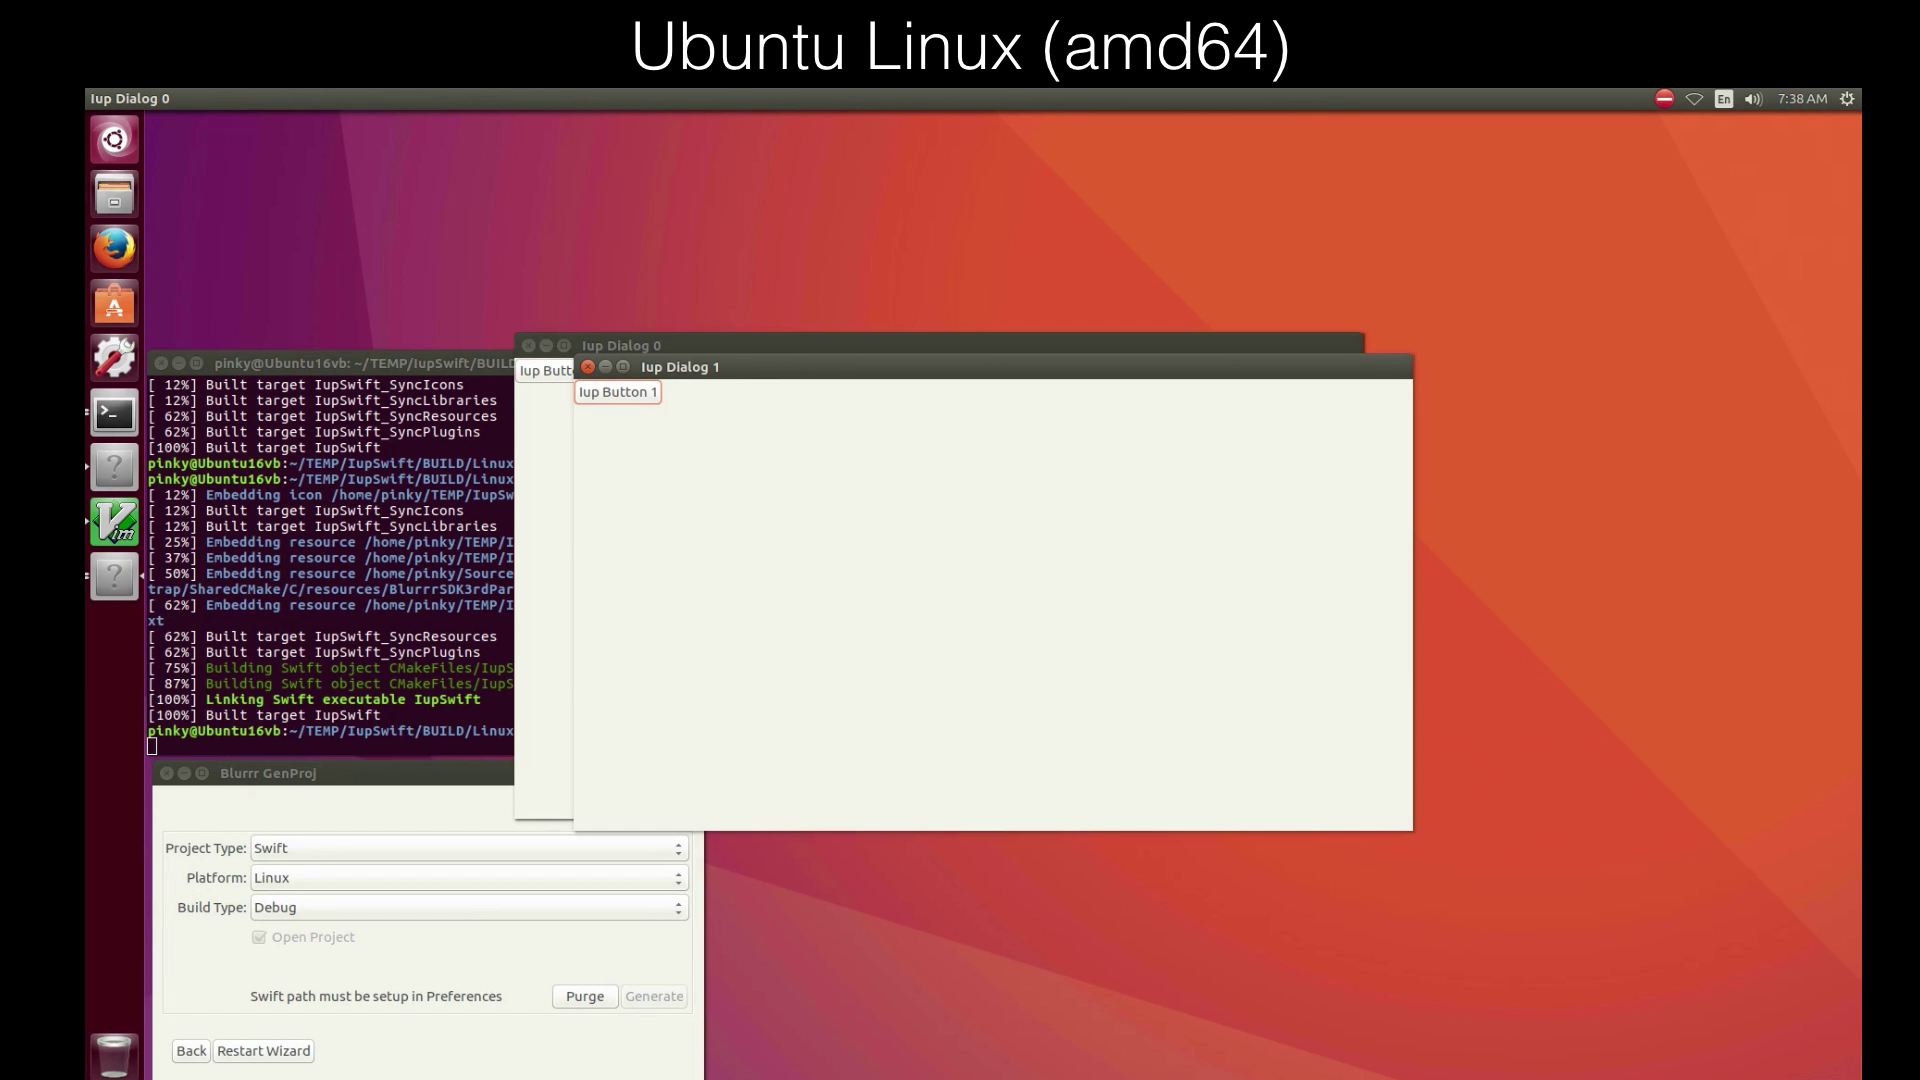Image resolution: width=1920 pixels, height=1080 pixels.
Task: Open GVim from the launcher
Action: pos(115,522)
